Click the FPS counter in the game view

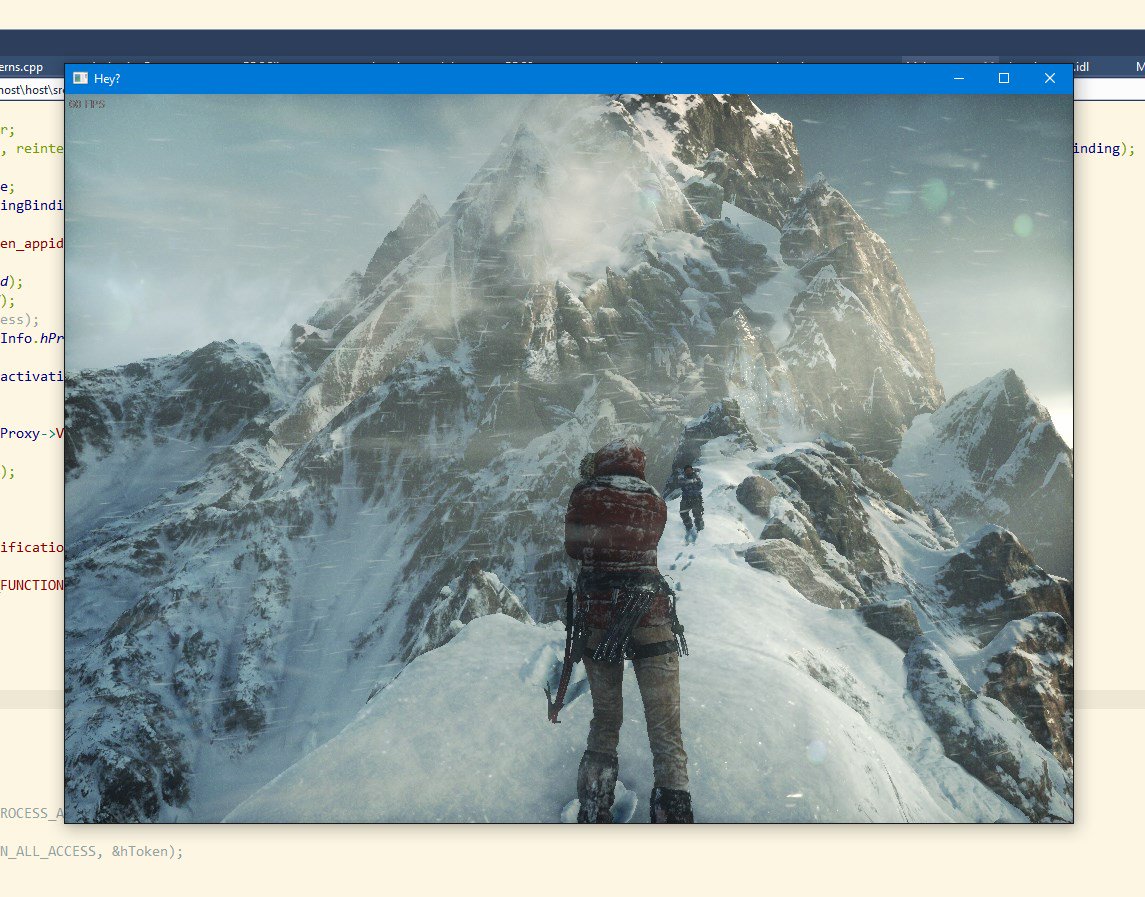(x=87, y=104)
